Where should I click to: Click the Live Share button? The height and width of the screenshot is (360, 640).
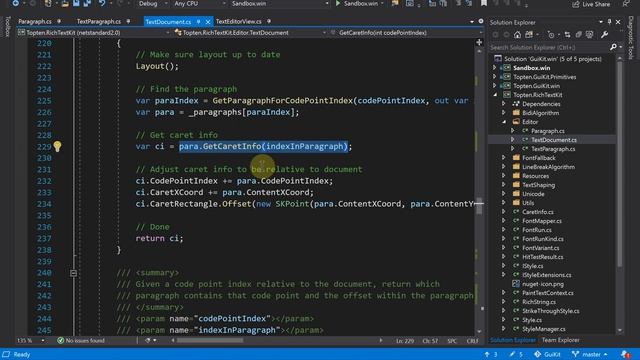[591, 4]
